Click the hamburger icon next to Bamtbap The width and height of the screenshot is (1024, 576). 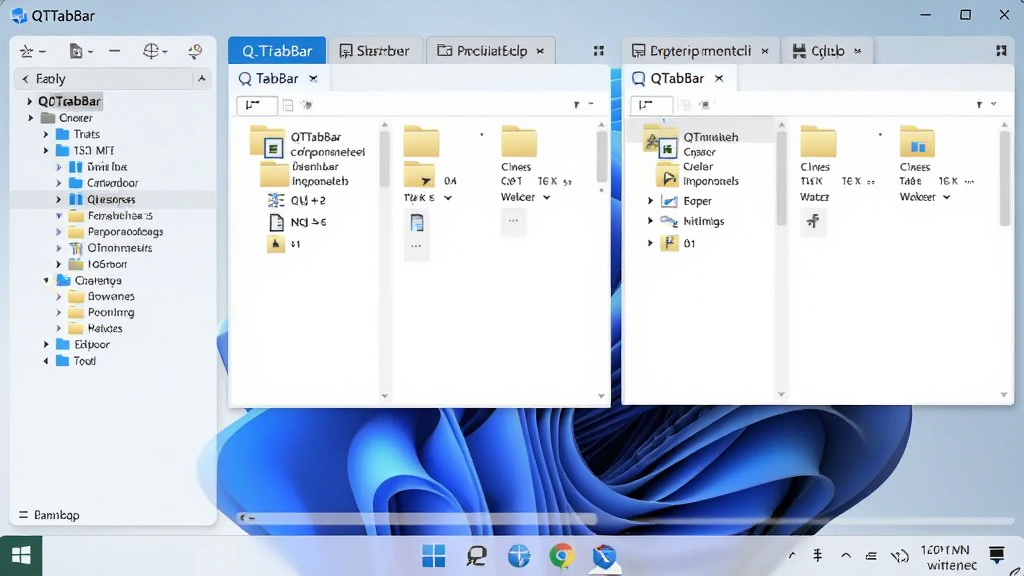click(x=24, y=515)
